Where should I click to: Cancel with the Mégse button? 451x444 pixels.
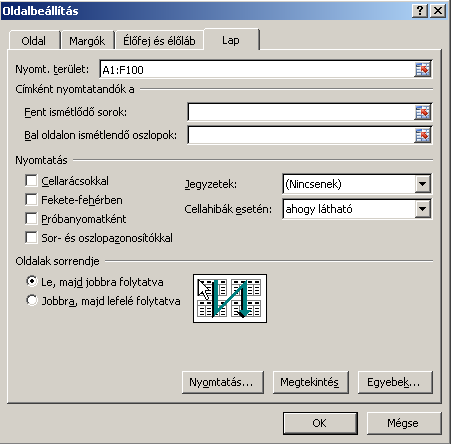pyautogui.click(x=403, y=423)
